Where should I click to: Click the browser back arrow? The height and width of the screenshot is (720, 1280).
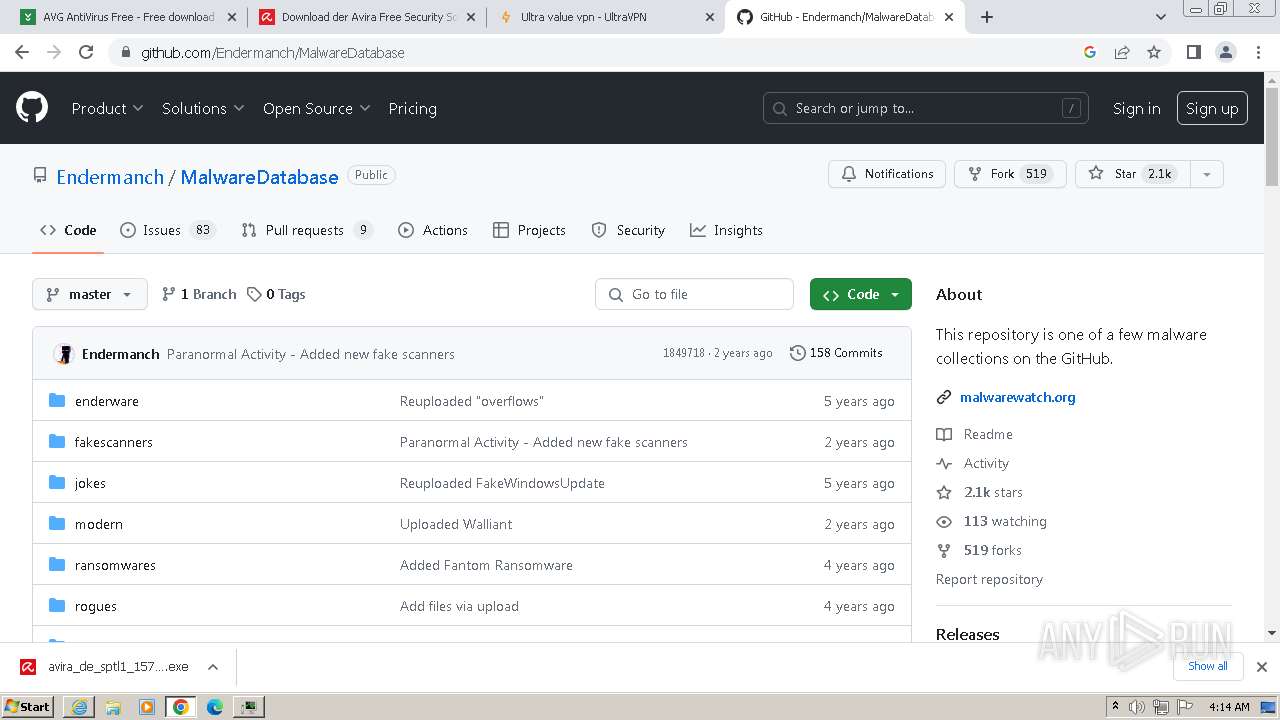tap(22, 52)
